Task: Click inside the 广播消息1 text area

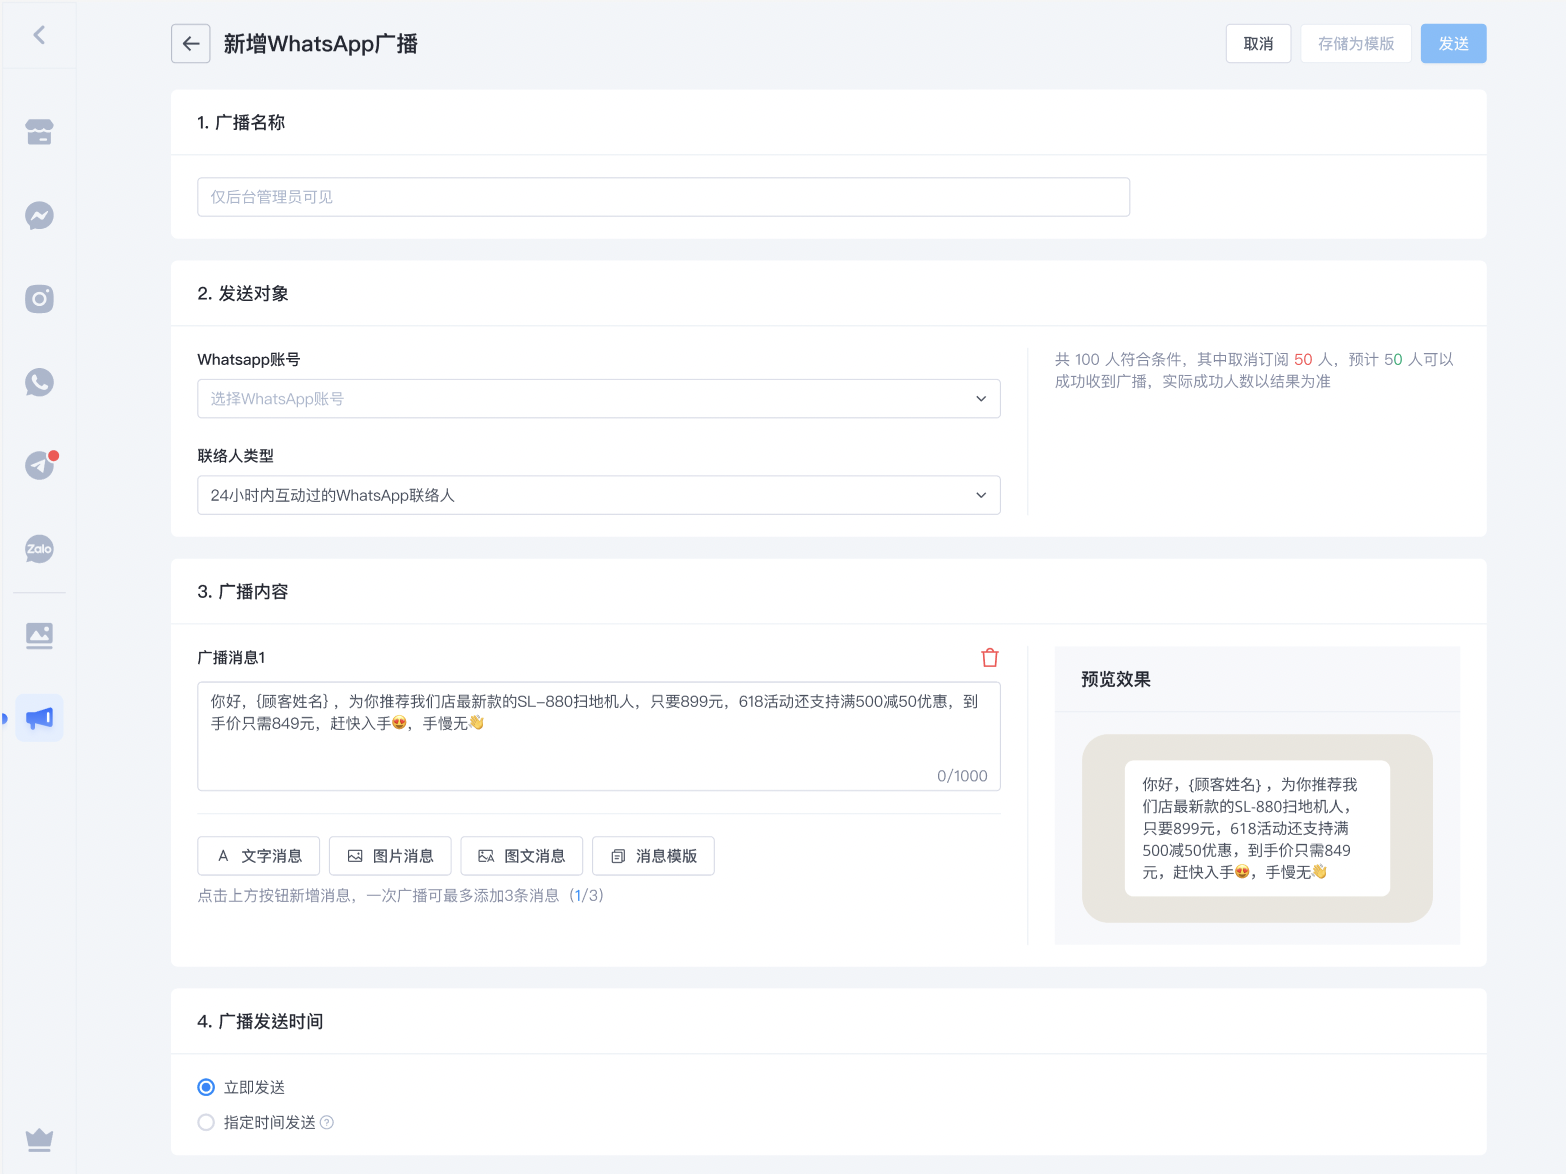Action: [x=599, y=736]
